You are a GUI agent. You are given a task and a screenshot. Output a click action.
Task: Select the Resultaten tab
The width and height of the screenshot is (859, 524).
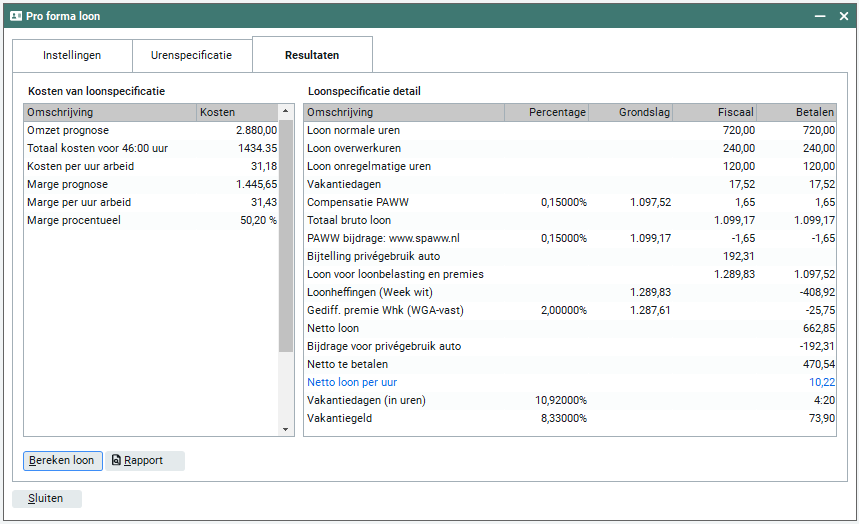(x=312, y=55)
